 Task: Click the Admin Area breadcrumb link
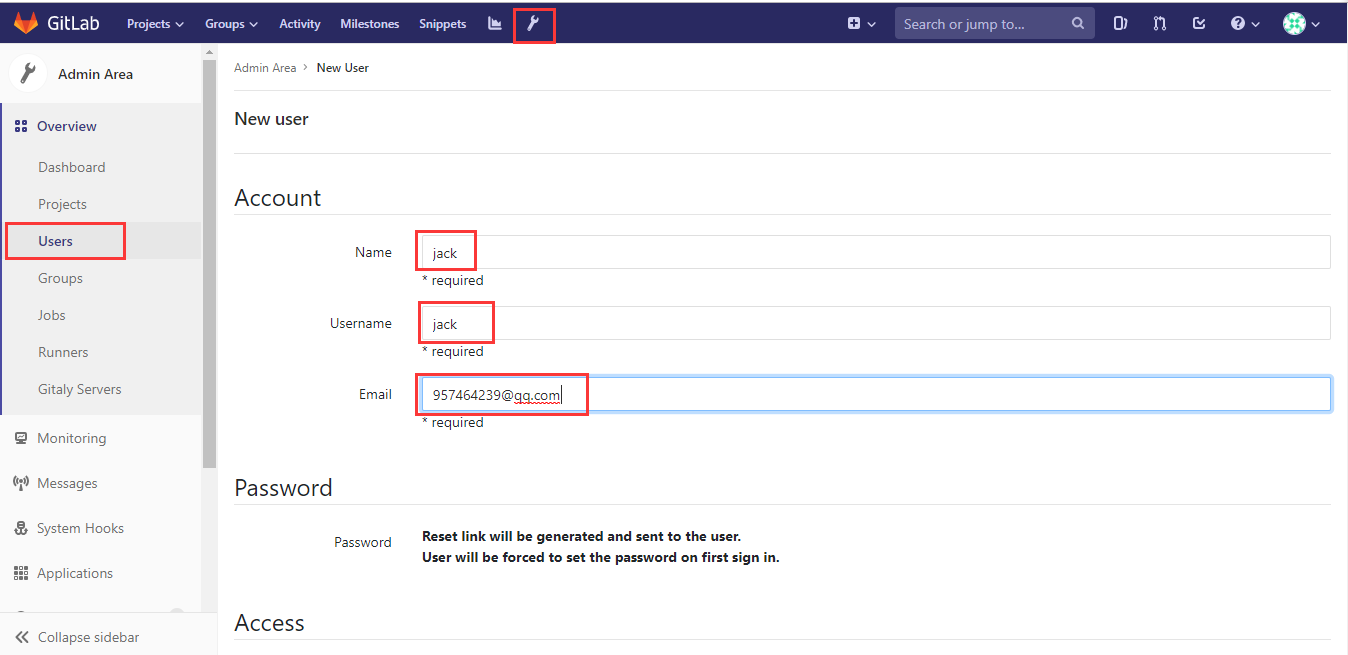(265, 68)
